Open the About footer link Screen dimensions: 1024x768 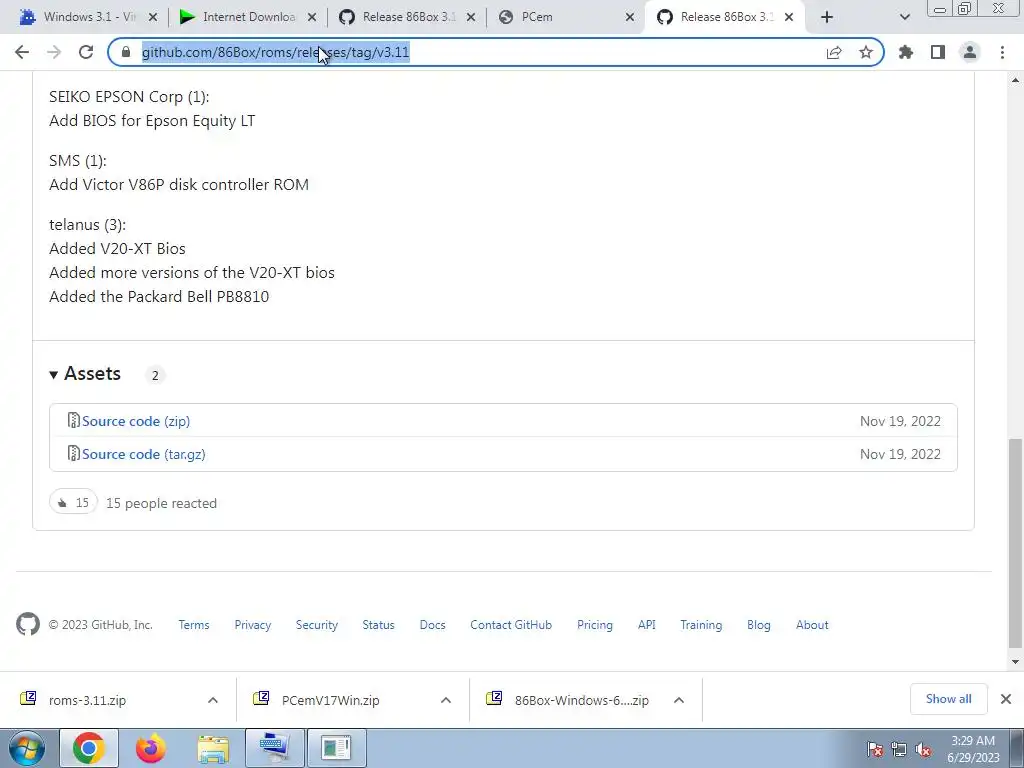pyautogui.click(x=812, y=625)
